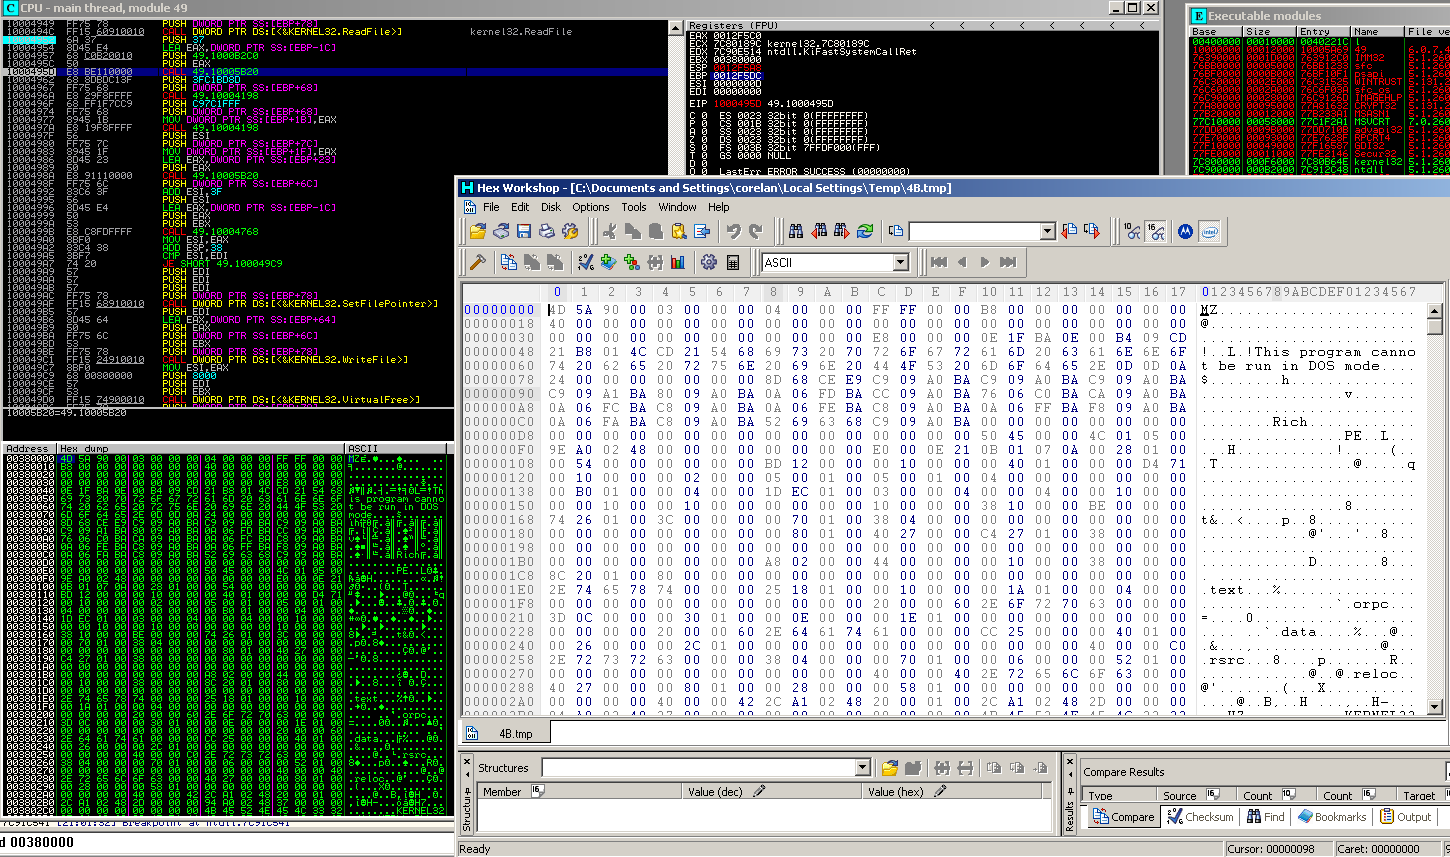Click the Executable modules Base column header
This screenshot has width=1450, height=857.
coord(1204,32)
